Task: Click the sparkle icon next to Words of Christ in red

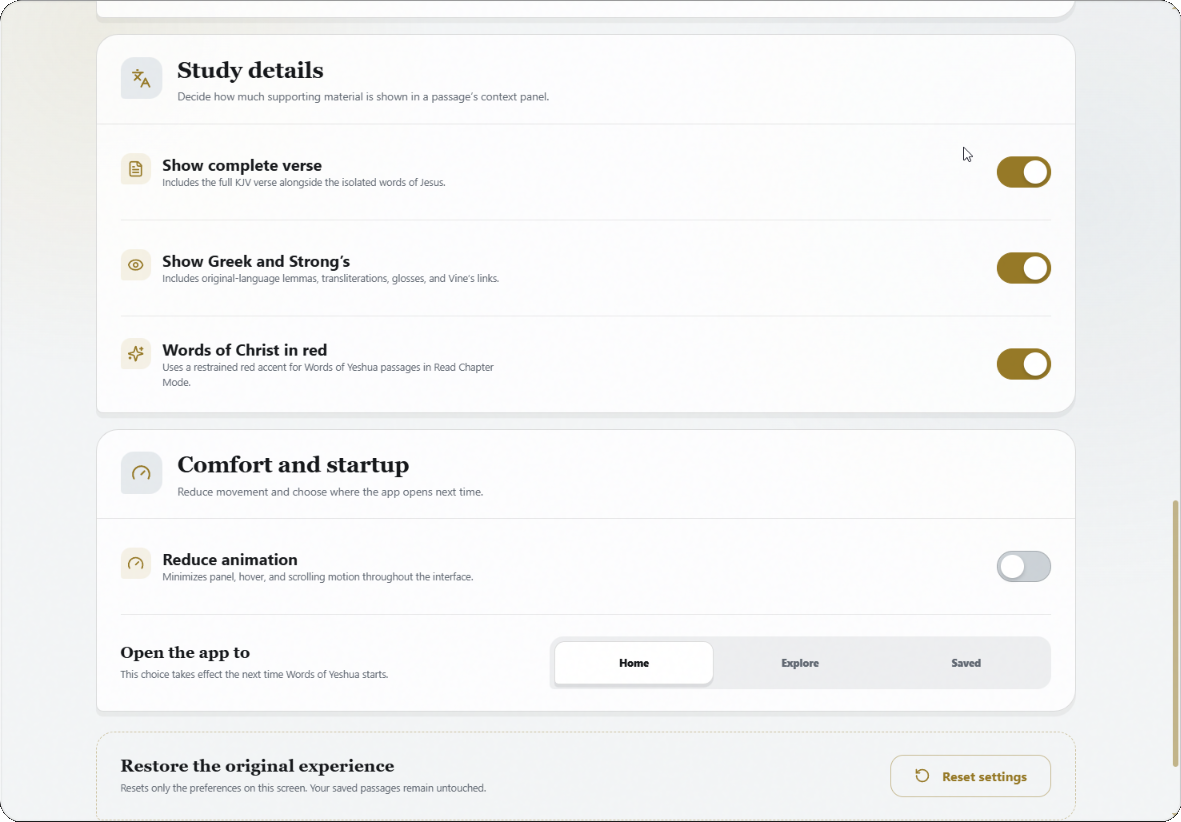Action: pos(136,353)
